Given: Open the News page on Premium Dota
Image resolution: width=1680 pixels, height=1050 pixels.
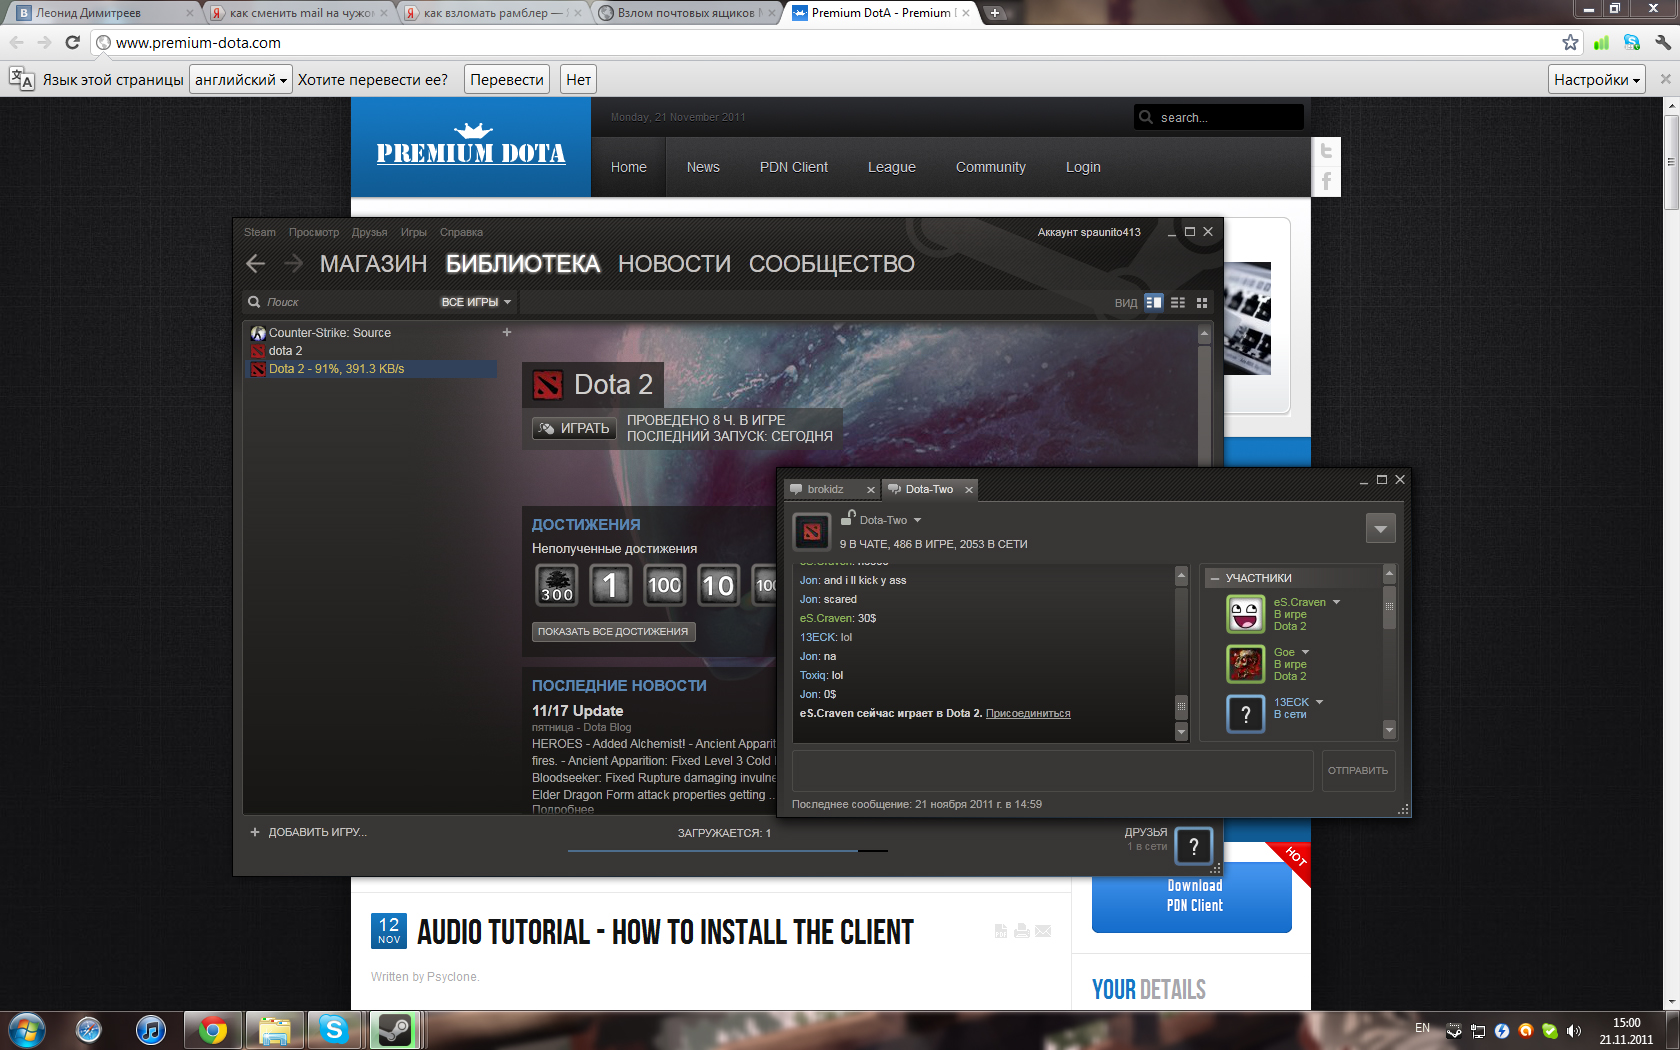Looking at the screenshot, I should click(x=703, y=167).
